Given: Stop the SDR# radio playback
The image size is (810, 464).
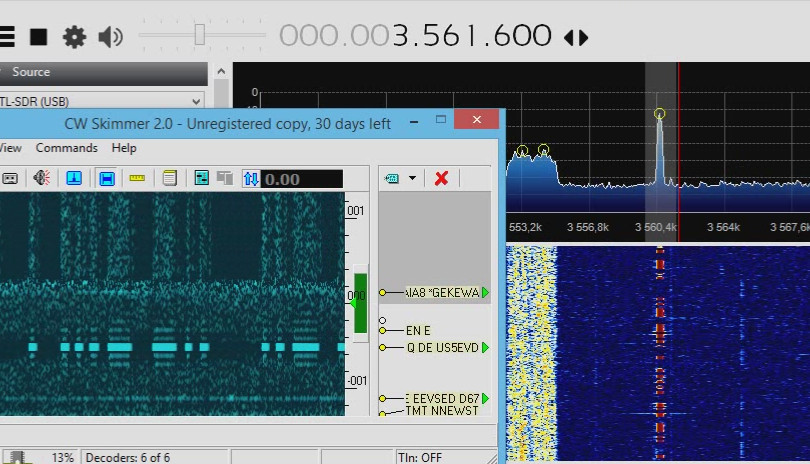Looking at the screenshot, I should (39, 37).
